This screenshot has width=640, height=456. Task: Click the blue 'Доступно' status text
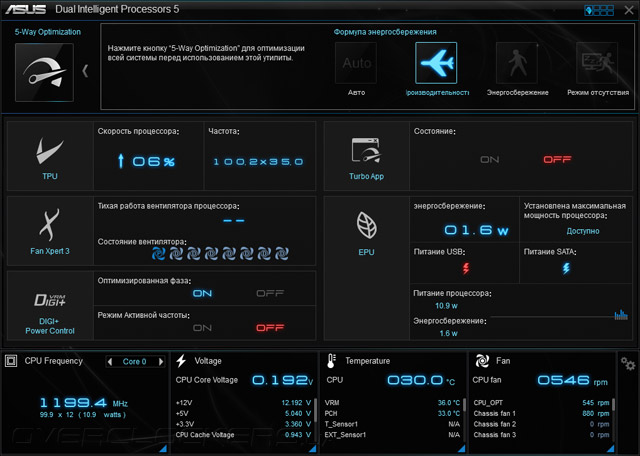[583, 231]
